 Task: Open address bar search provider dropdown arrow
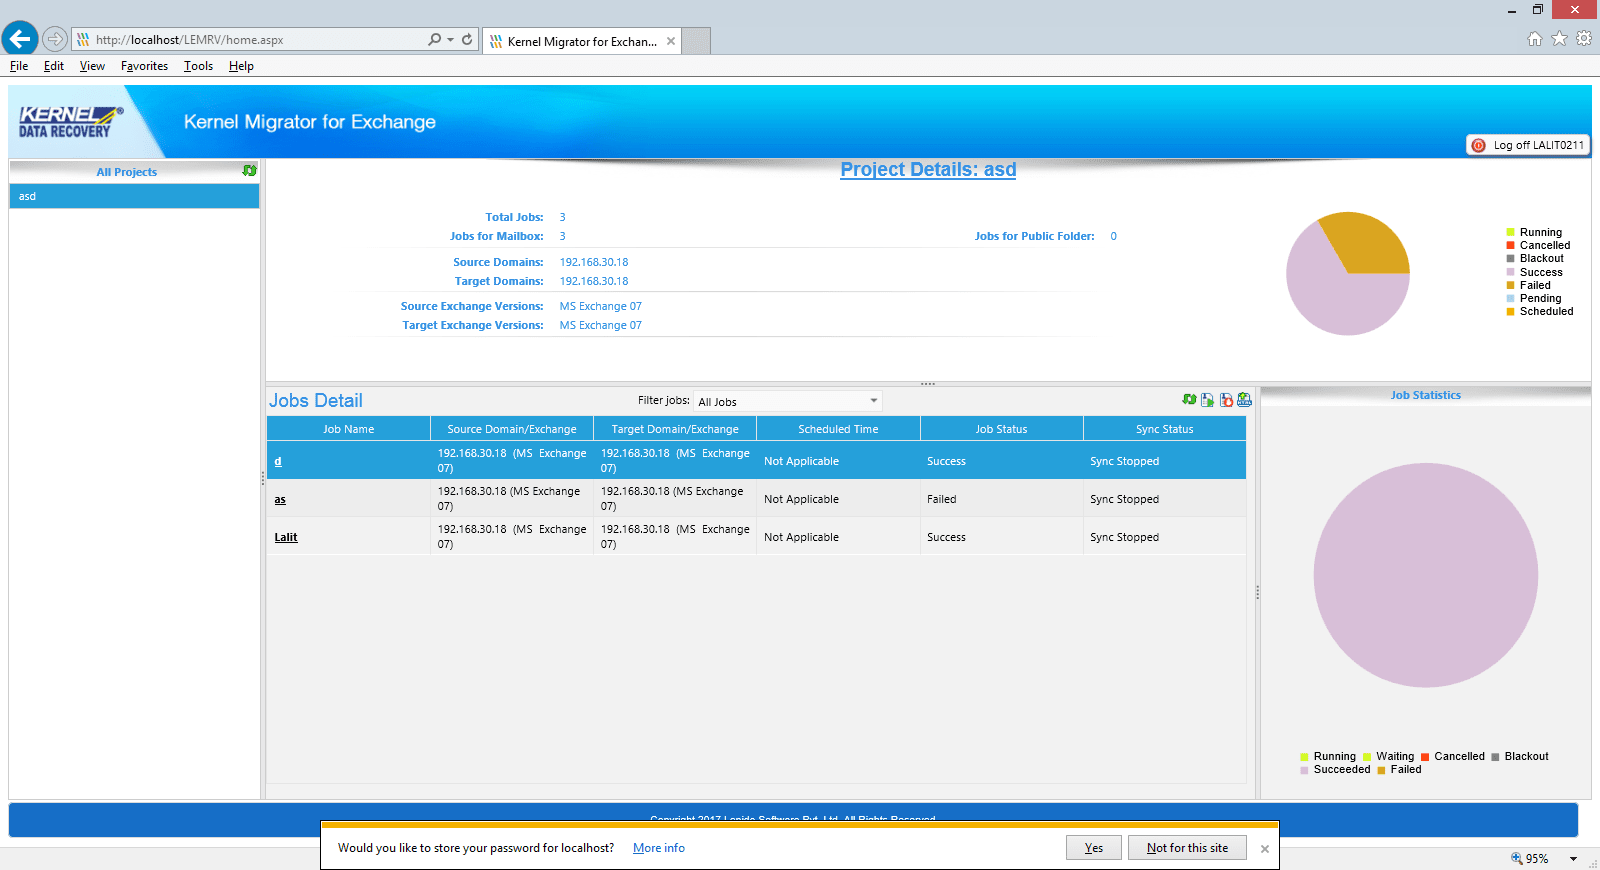click(x=451, y=39)
